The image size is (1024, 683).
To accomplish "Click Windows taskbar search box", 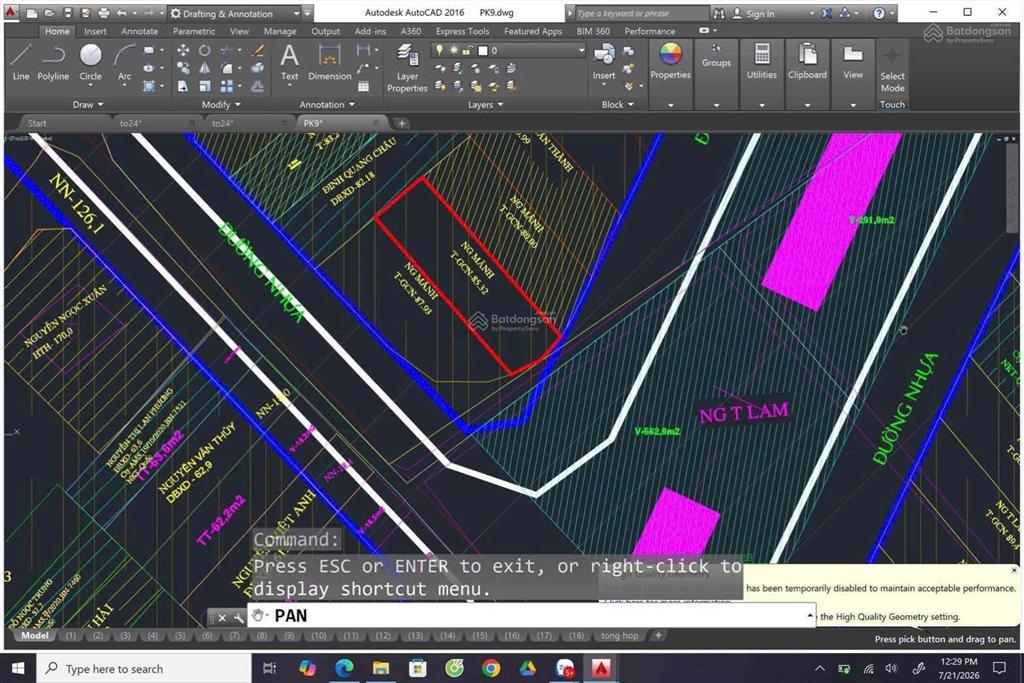I will pos(144,668).
